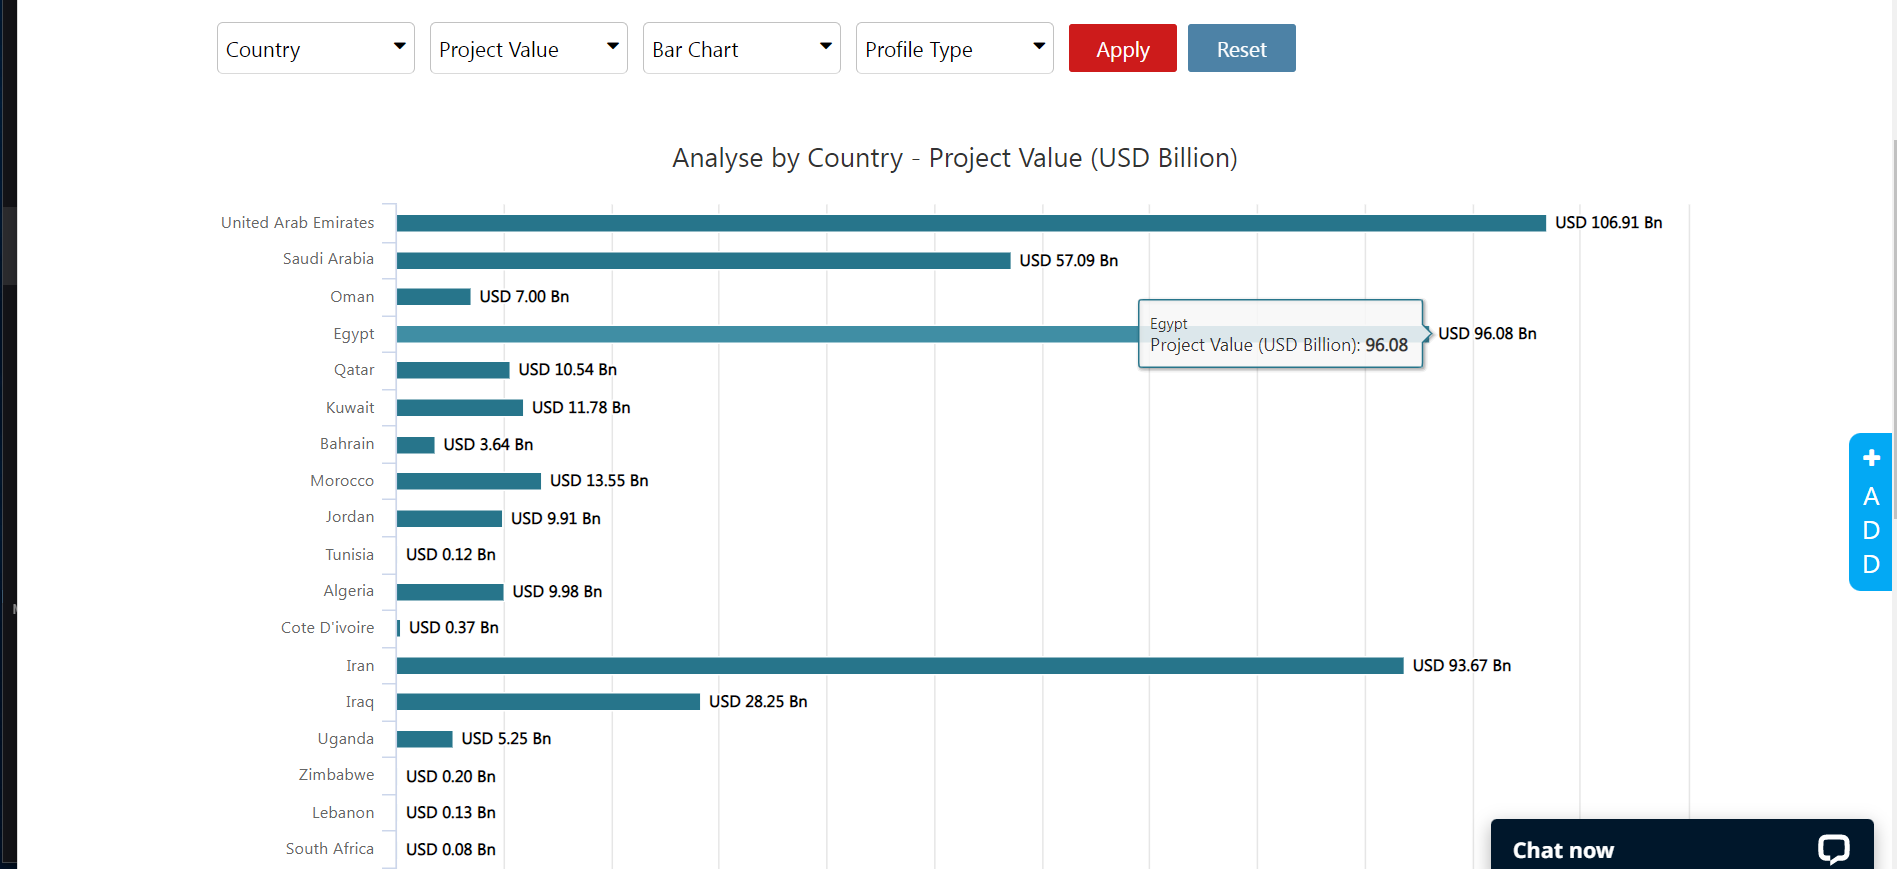
Task: Click the Algeria bar
Action: pyautogui.click(x=450, y=592)
